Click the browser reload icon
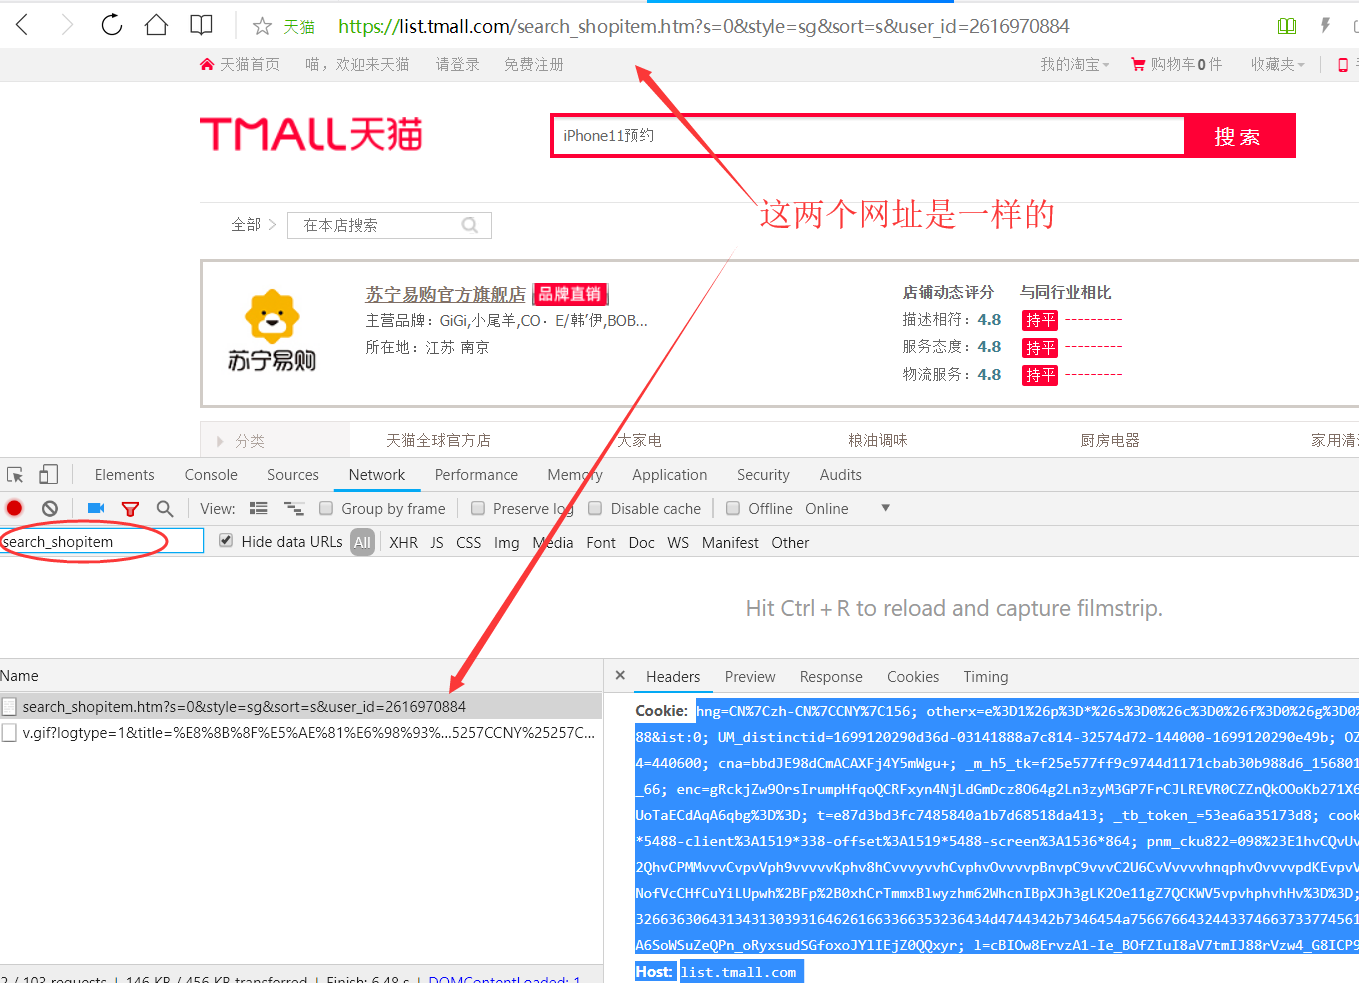This screenshot has width=1359, height=983. (112, 25)
